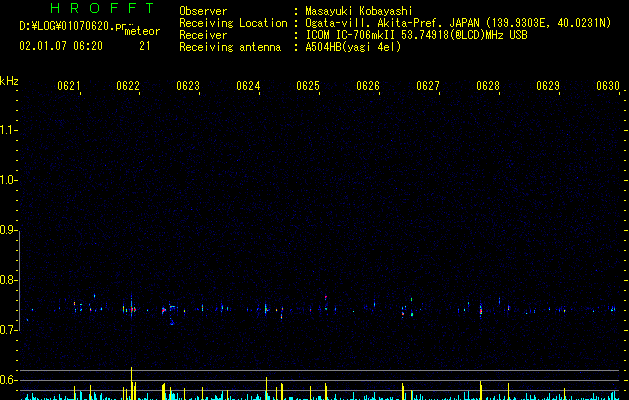Click the Receiving antenna label
This screenshot has height=400, width=629.
[x=230, y=47]
